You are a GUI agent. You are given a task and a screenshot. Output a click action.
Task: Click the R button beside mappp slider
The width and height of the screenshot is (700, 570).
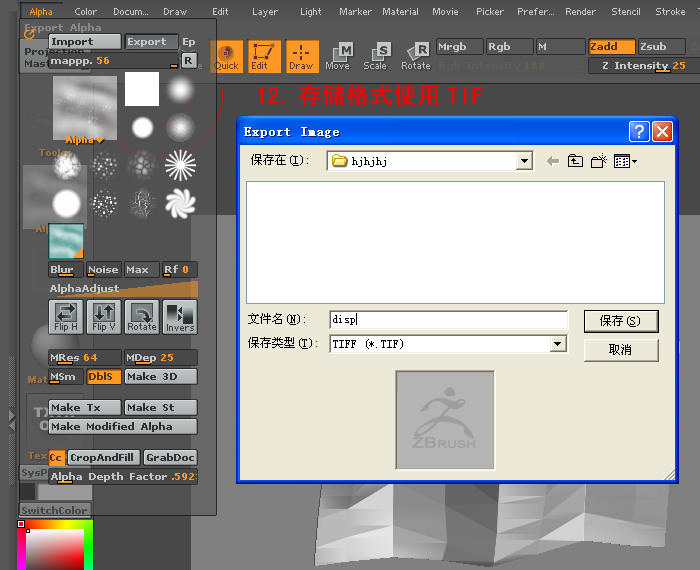pos(188,60)
